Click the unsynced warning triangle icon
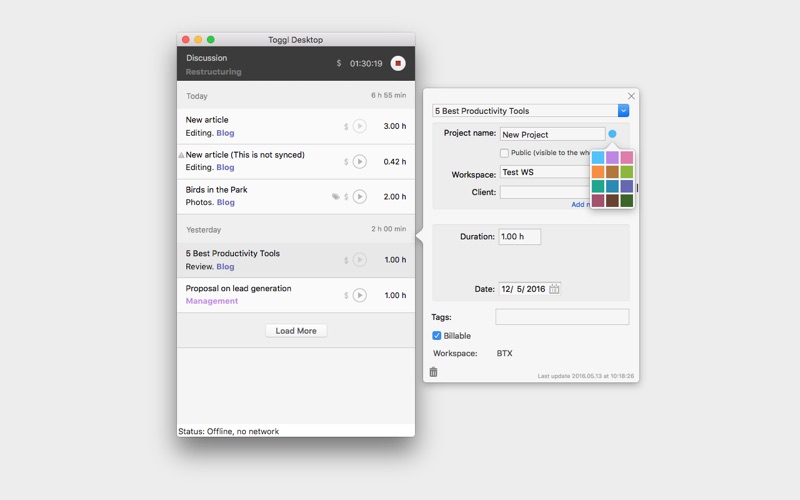This screenshot has width=800, height=500. [181, 155]
